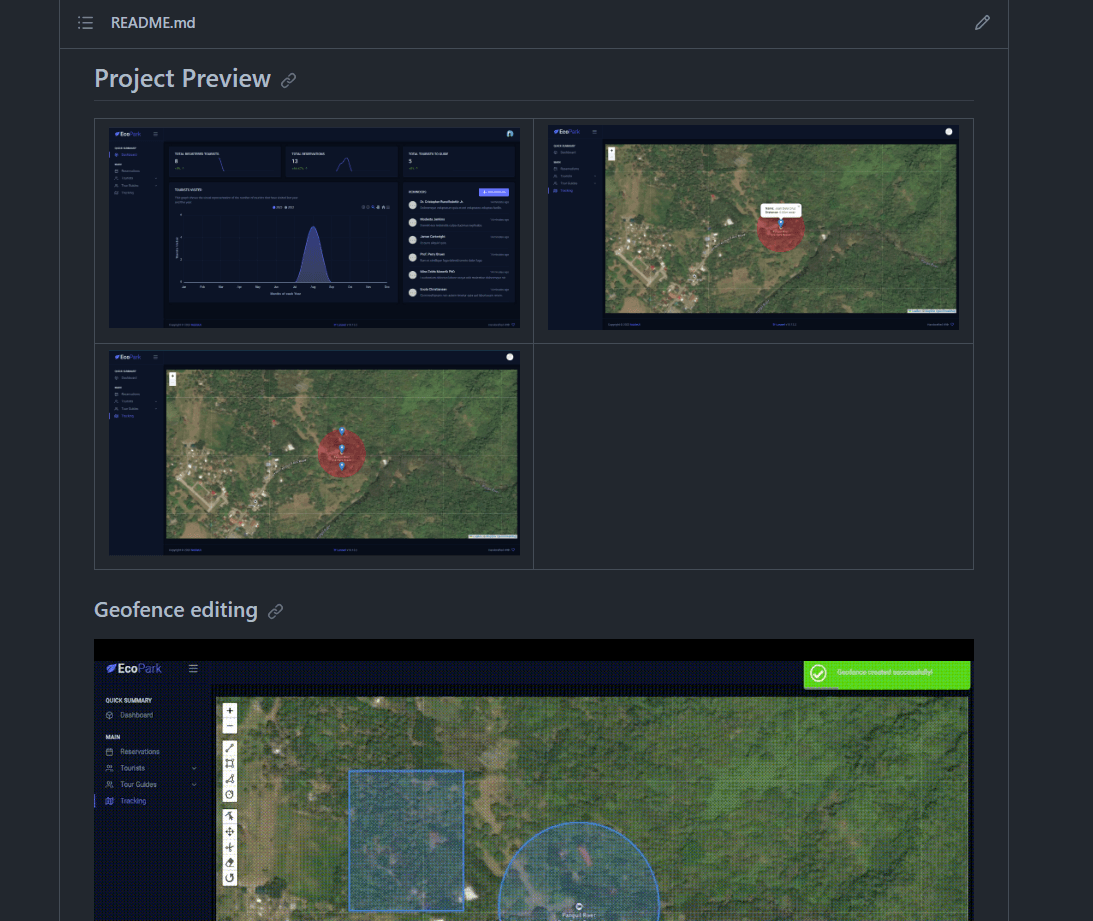1093x921 pixels.
Task: Toggle the hamburger sidebar menu beside EcoPark logo
Action: click(x=193, y=669)
